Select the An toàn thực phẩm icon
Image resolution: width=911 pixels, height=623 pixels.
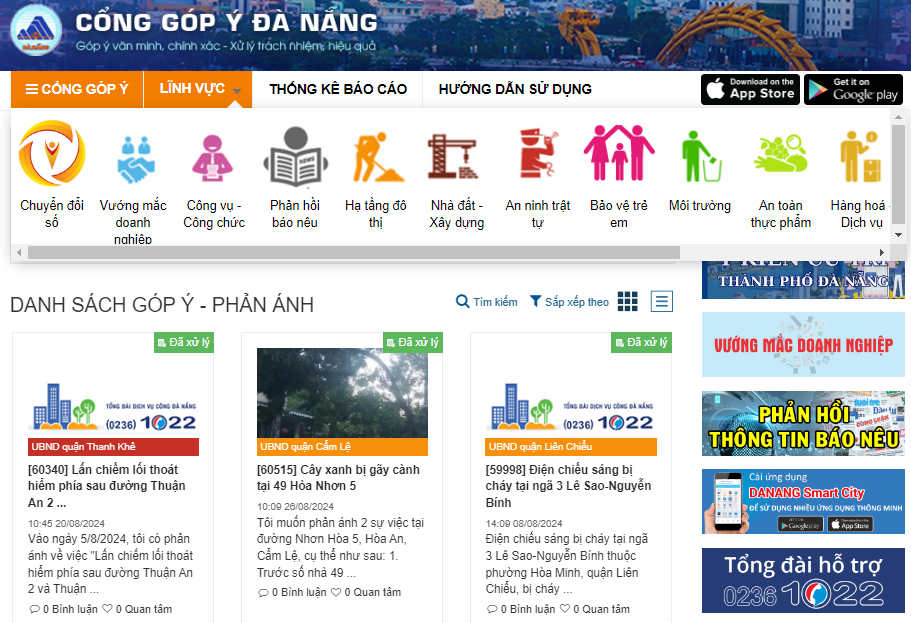coord(781,153)
